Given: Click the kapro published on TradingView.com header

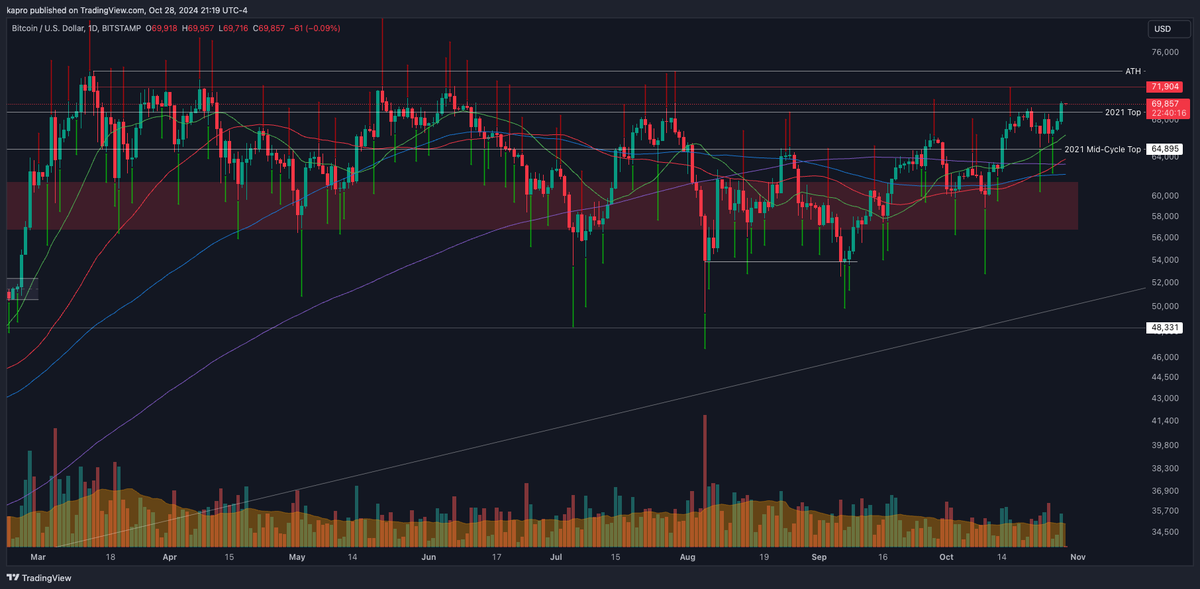Looking at the screenshot, I should click(129, 10).
